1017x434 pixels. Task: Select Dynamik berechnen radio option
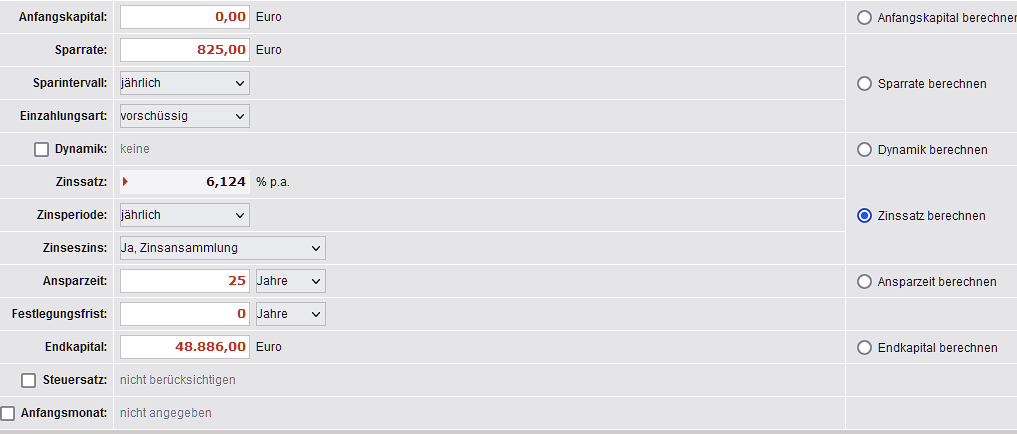click(x=865, y=150)
